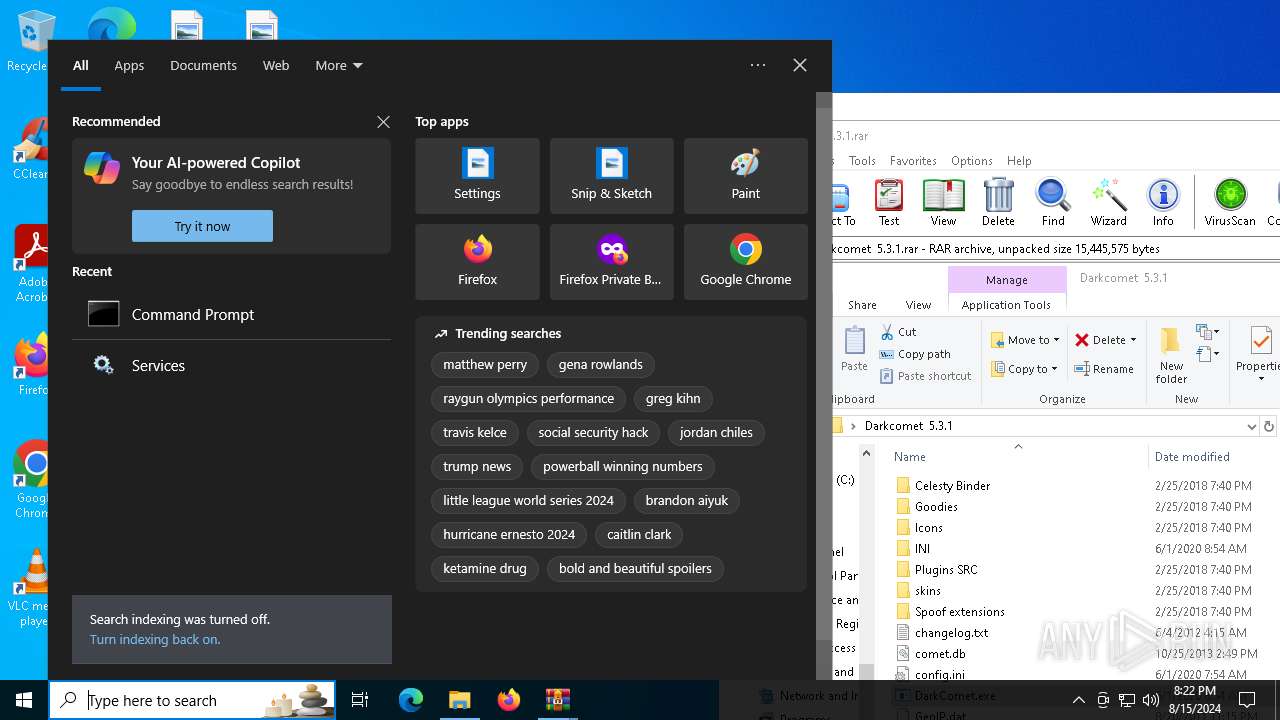This screenshot has height=720, width=1280.
Task: Expand the More filter dropdown
Action: point(339,65)
